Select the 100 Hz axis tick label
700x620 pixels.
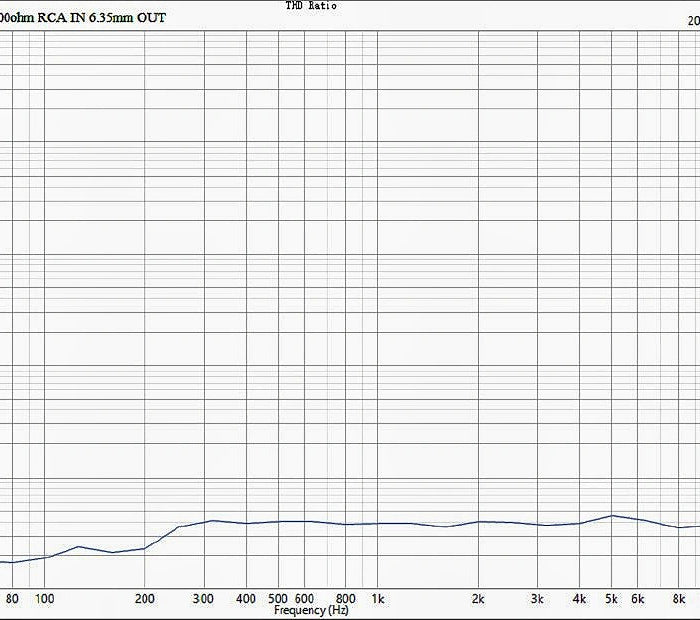(44, 599)
